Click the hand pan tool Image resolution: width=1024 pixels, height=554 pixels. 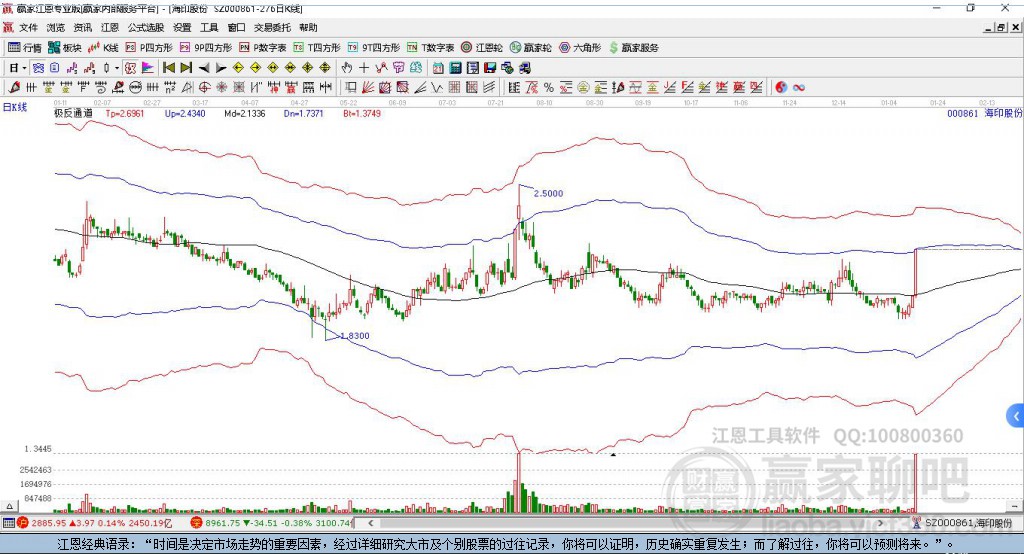point(346,68)
